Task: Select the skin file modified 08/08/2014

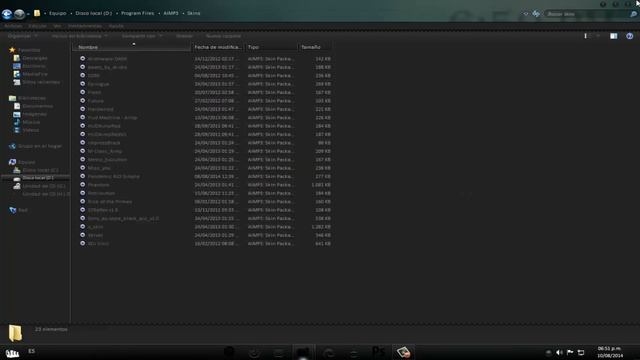Action: point(205,176)
